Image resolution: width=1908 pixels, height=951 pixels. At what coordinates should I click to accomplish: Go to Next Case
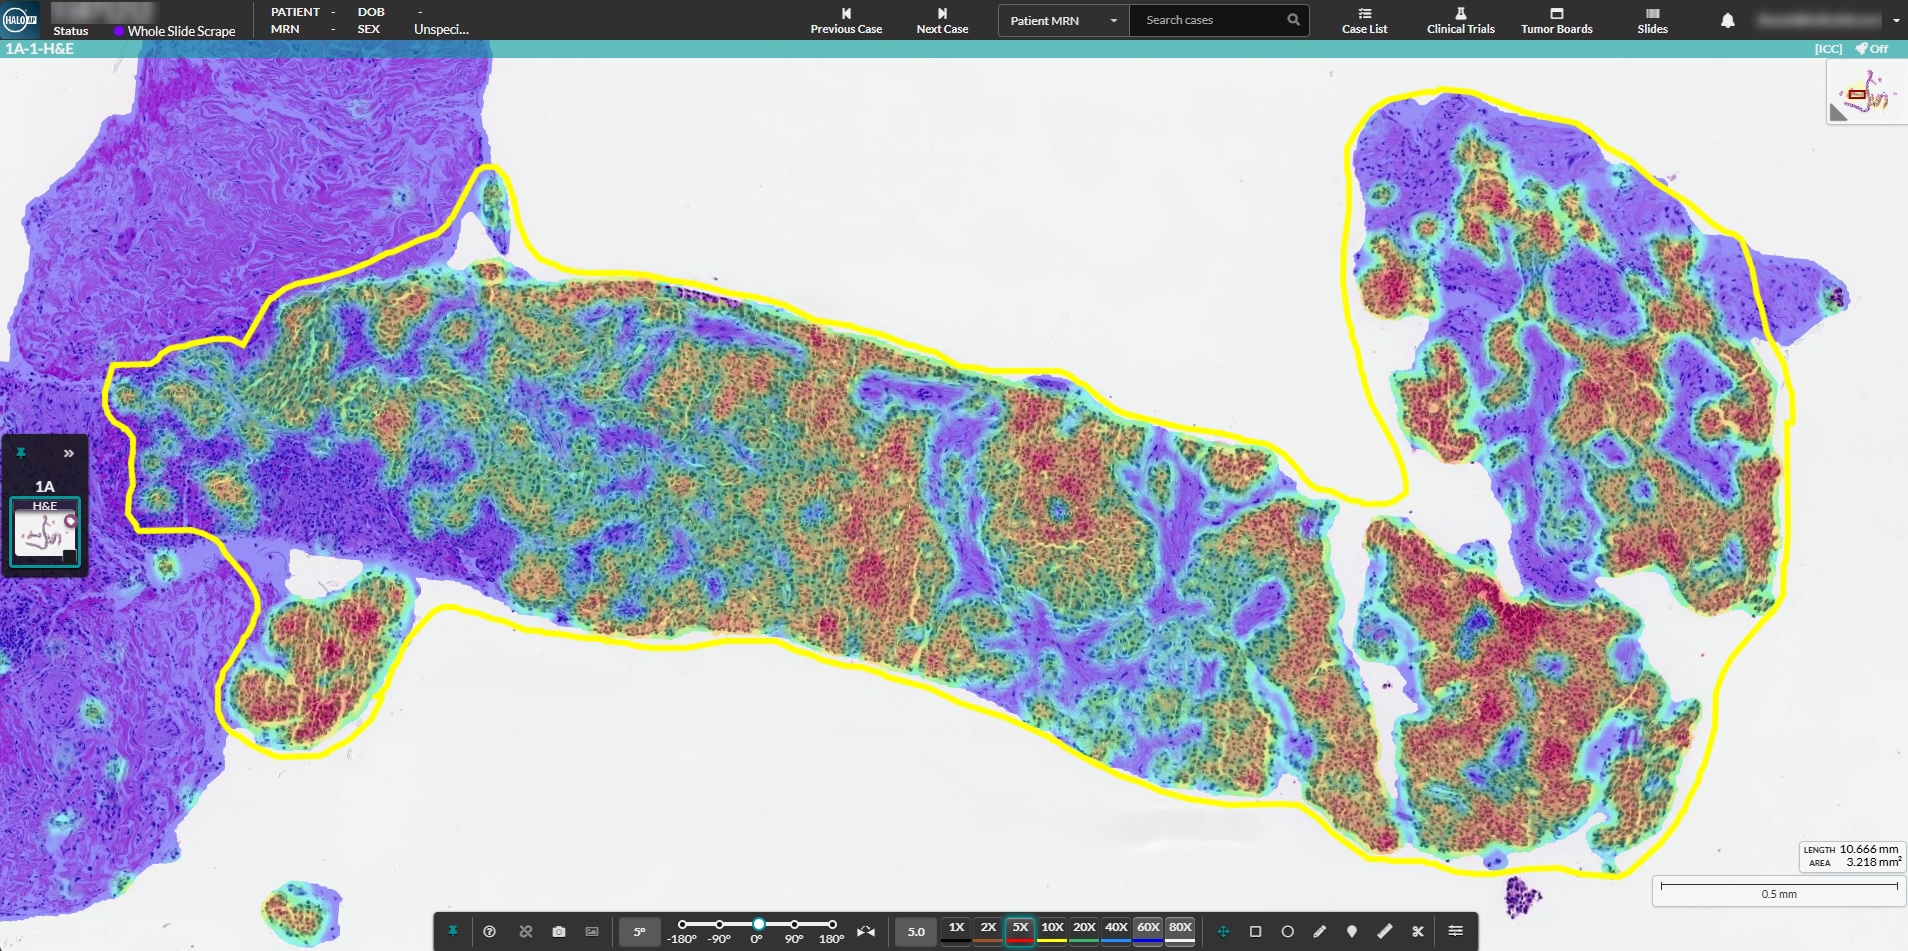point(942,21)
